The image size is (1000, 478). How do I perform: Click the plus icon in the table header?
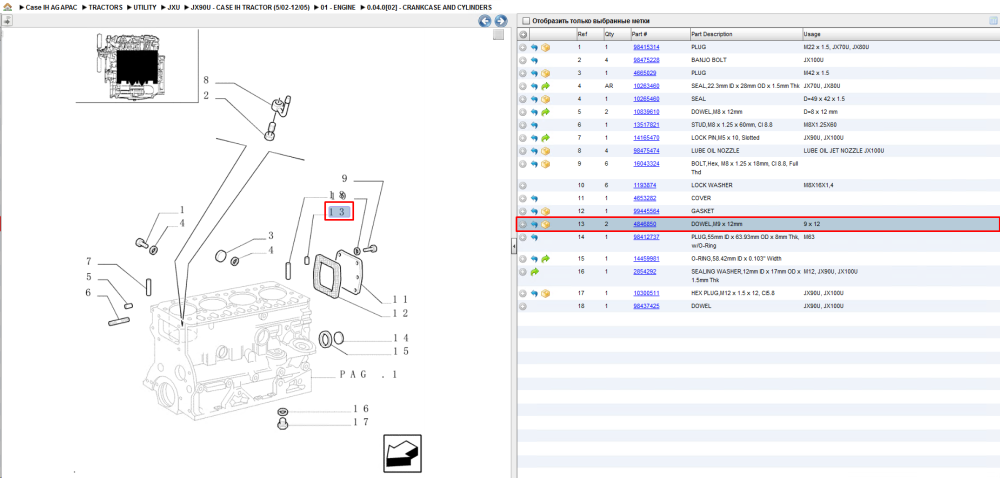pos(523,34)
